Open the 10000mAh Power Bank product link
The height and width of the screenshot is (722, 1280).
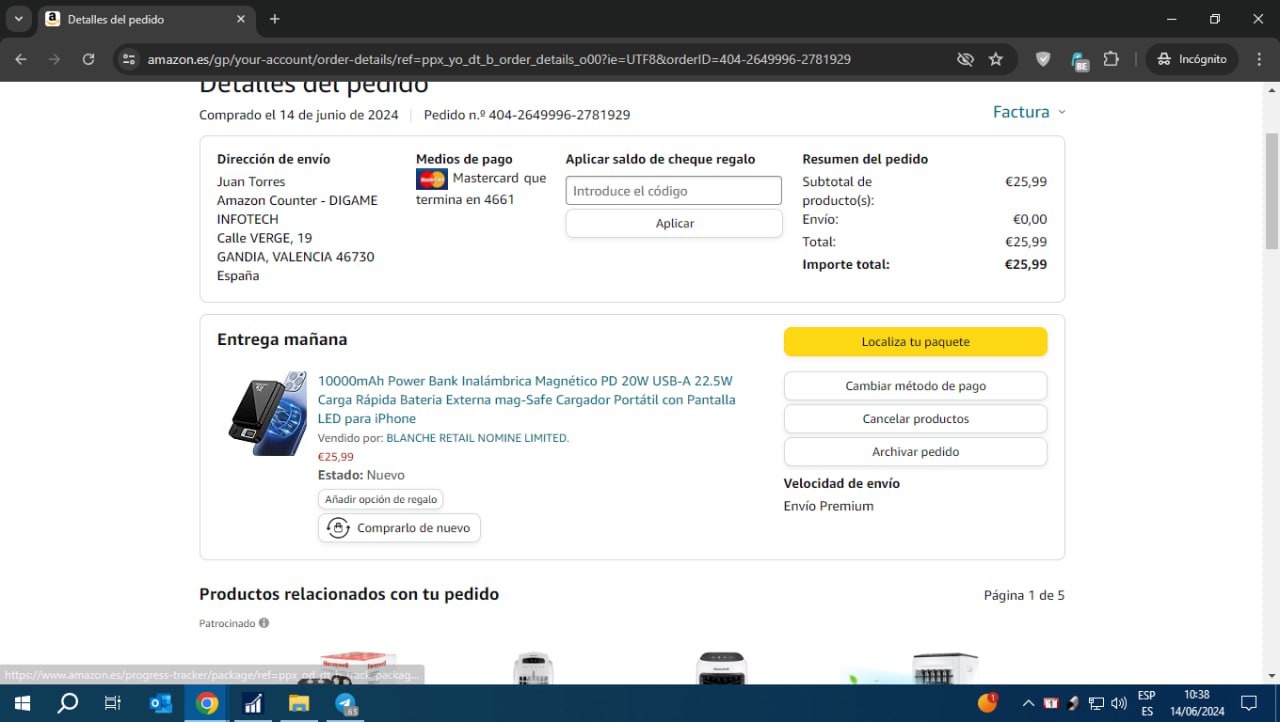pyautogui.click(x=526, y=400)
